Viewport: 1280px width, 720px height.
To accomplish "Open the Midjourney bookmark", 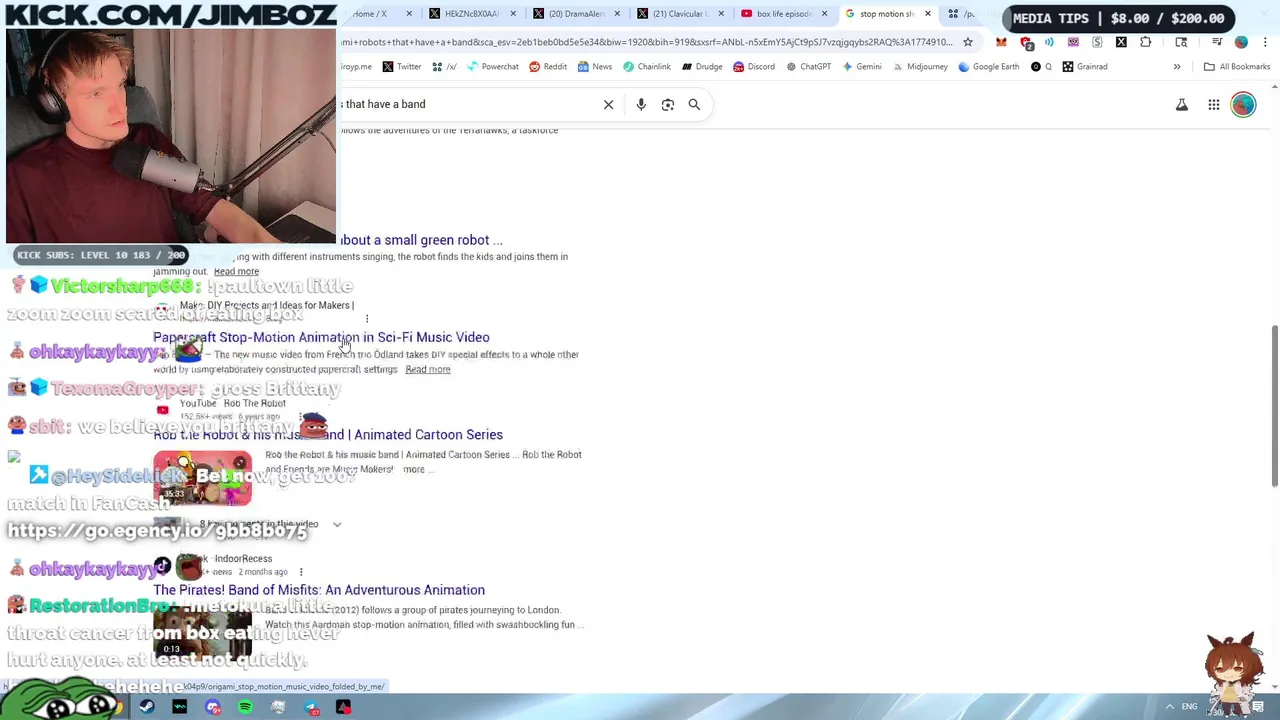I will [x=919, y=67].
